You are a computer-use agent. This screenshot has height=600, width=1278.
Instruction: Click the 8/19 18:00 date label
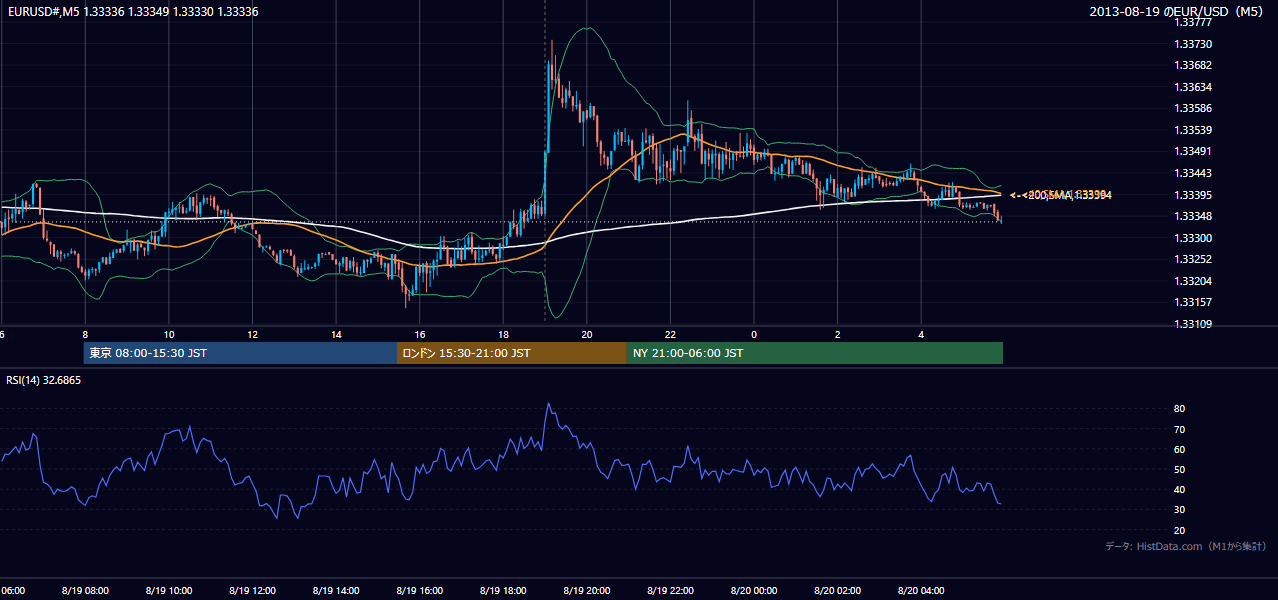(503, 590)
